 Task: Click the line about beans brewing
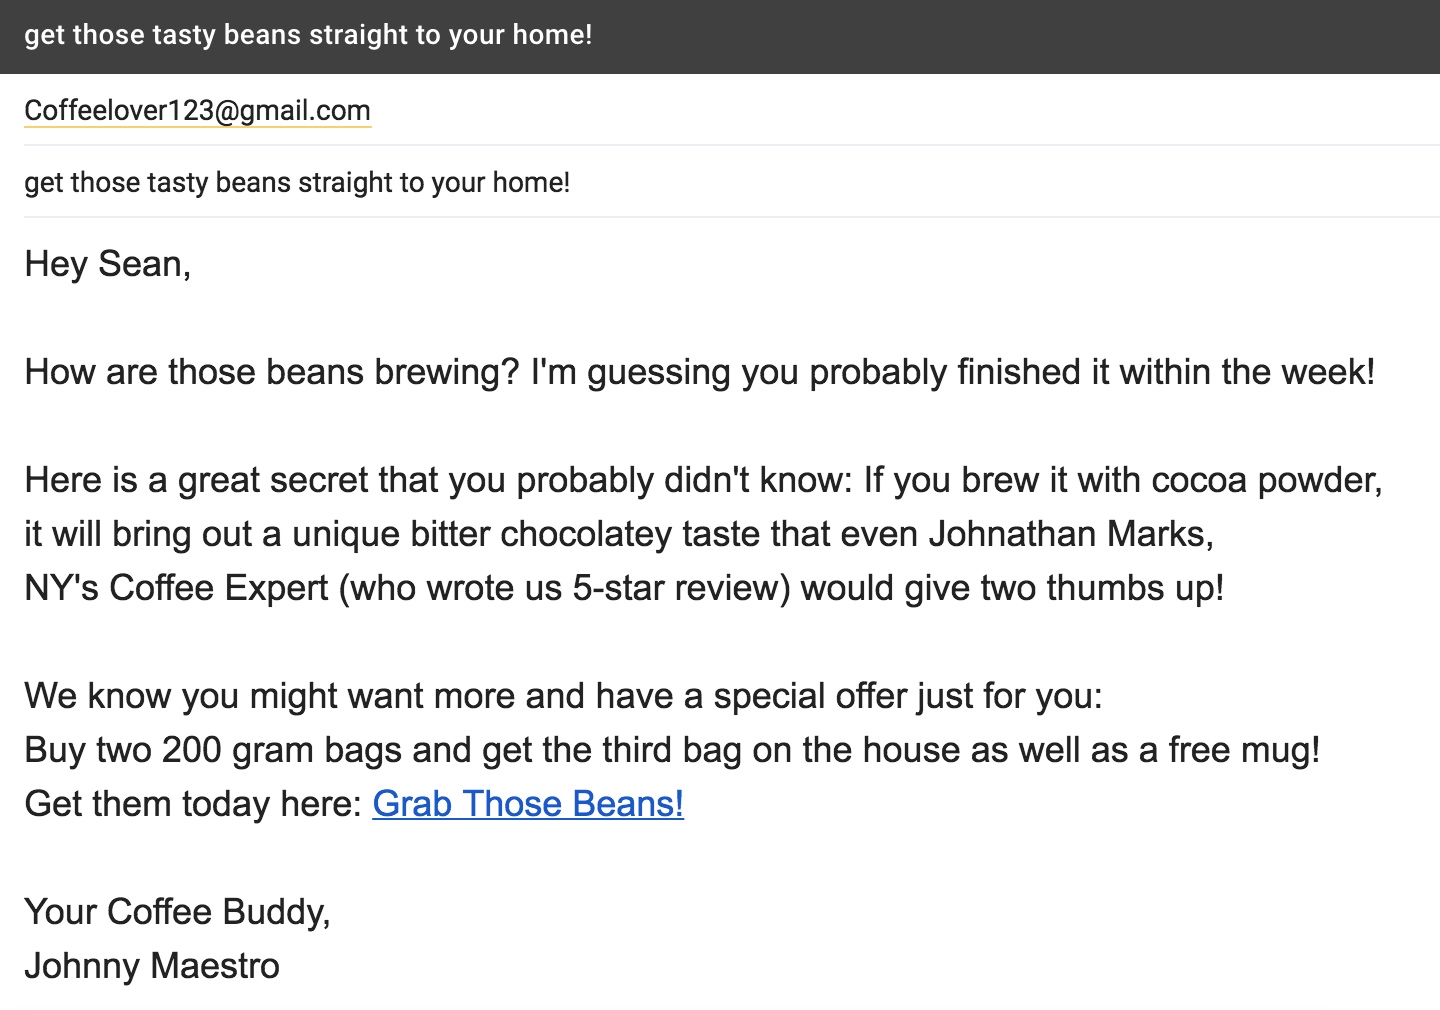699,372
